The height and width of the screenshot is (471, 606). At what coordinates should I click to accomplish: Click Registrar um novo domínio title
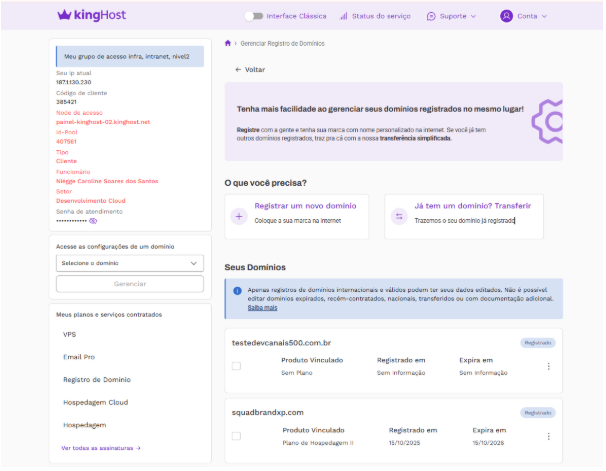tap(305, 206)
